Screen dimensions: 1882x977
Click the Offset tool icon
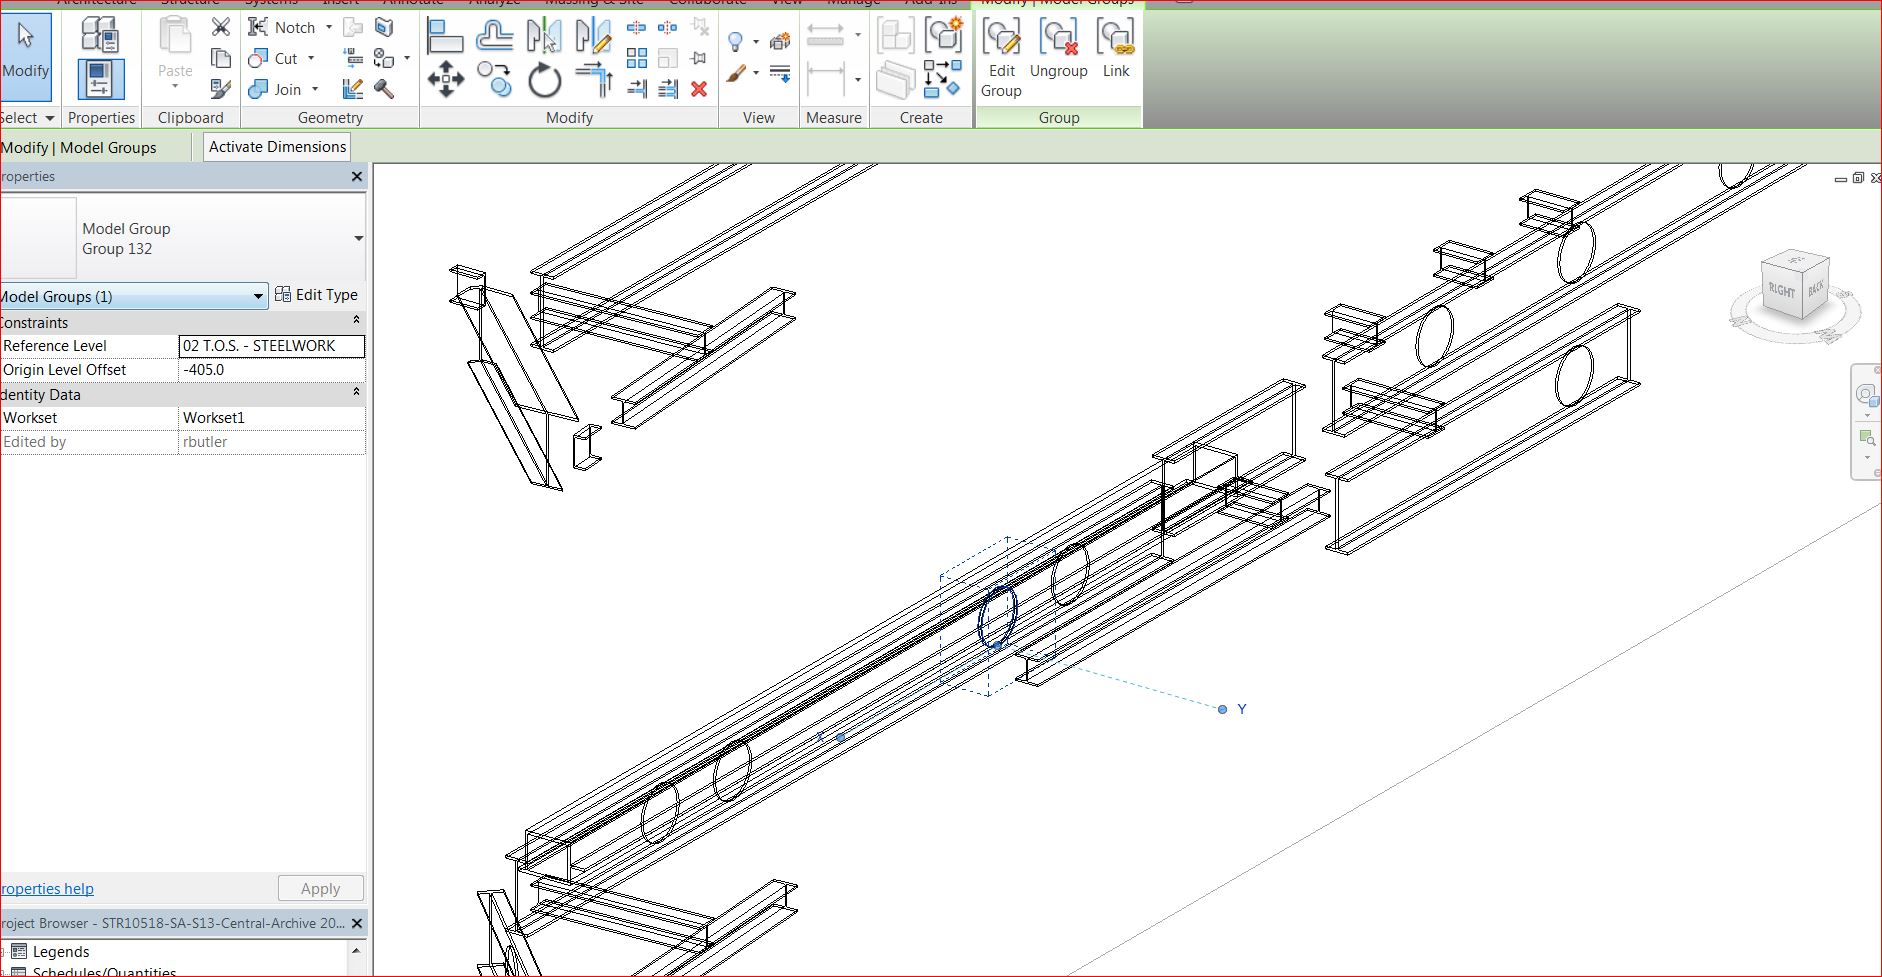click(494, 37)
